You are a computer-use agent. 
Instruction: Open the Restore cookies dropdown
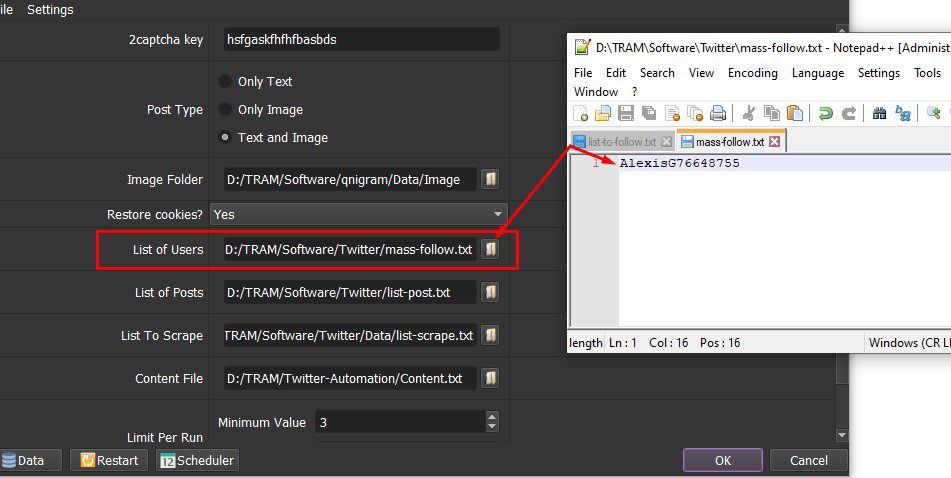(x=359, y=214)
